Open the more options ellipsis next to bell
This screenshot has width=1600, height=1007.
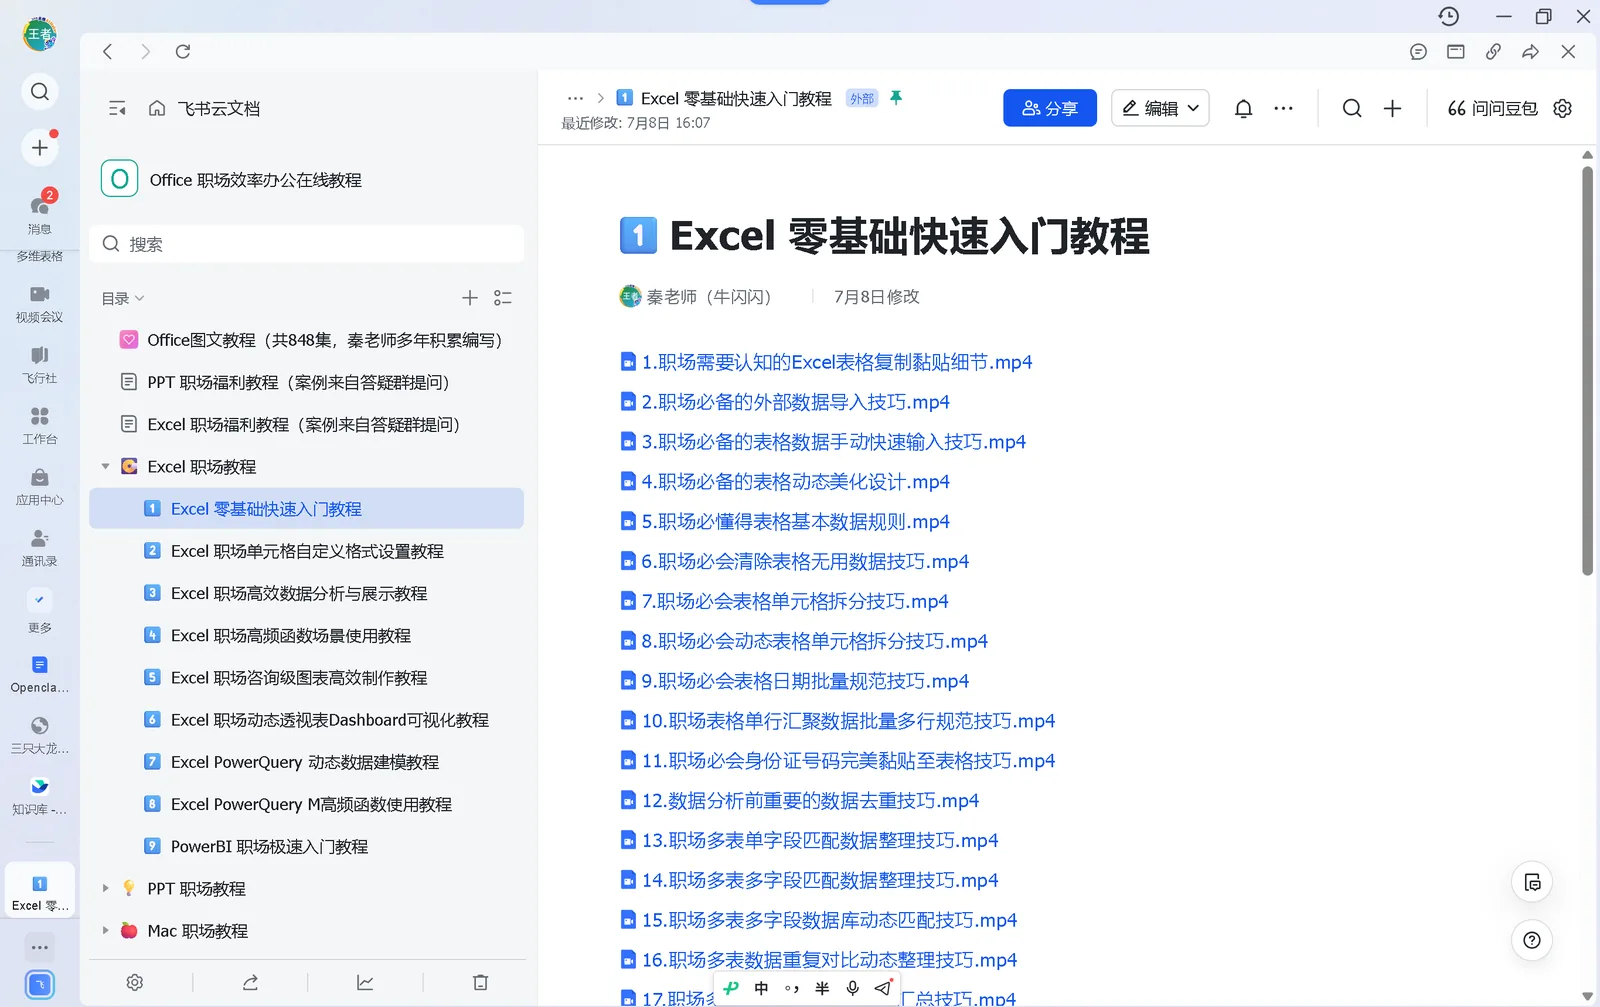pos(1283,108)
